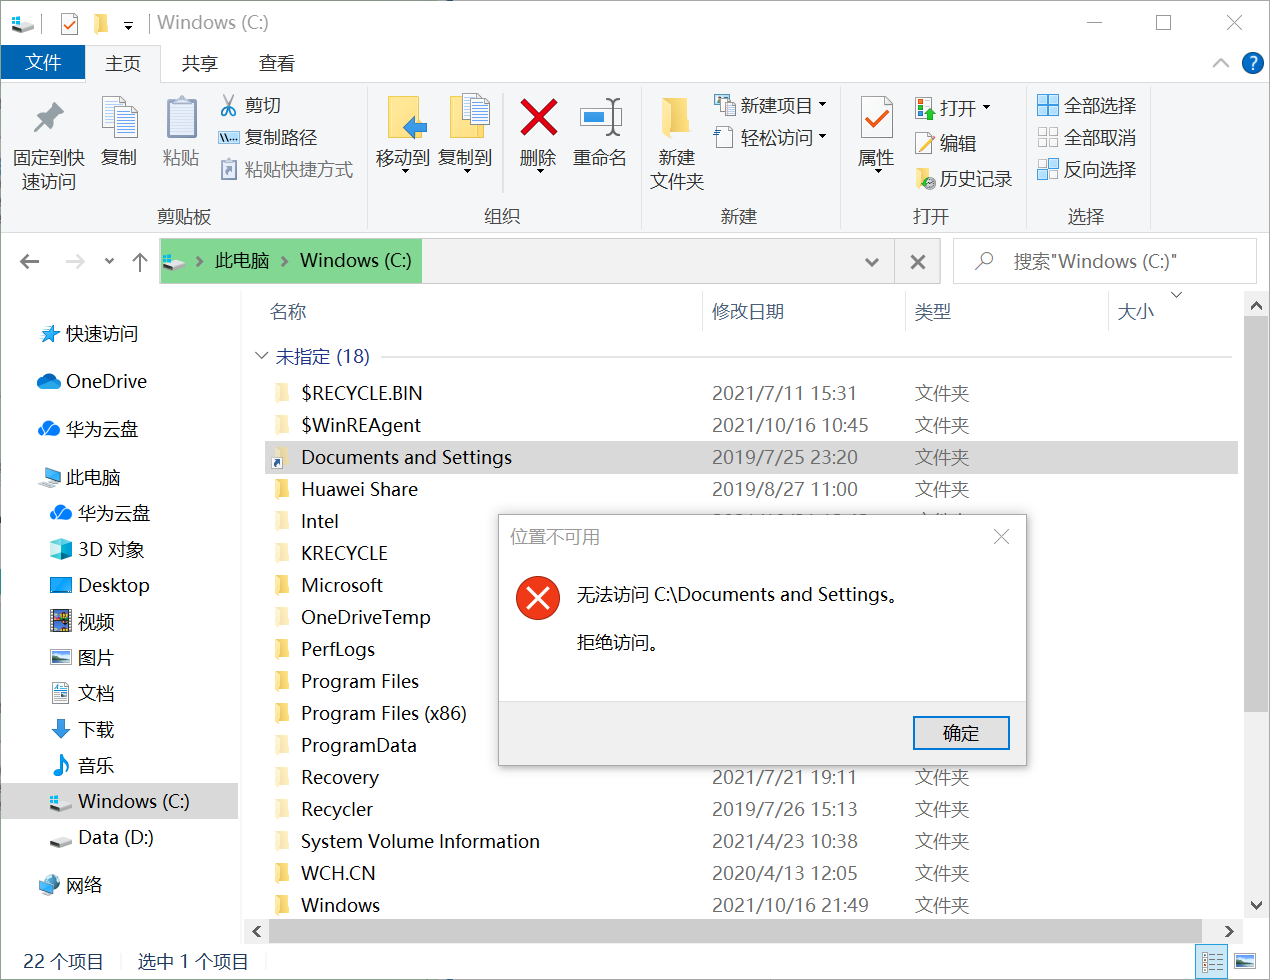
Task: Click the Rename (重命名) icon
Action: pos(600,118)
